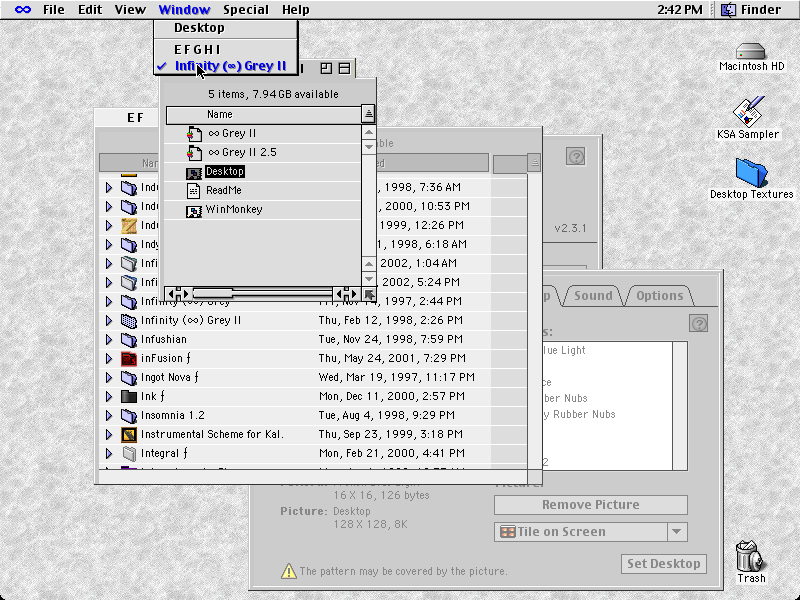Viewport: 800px width, 600px height.
Task: Open the File menu
Action: click(54, 10)
